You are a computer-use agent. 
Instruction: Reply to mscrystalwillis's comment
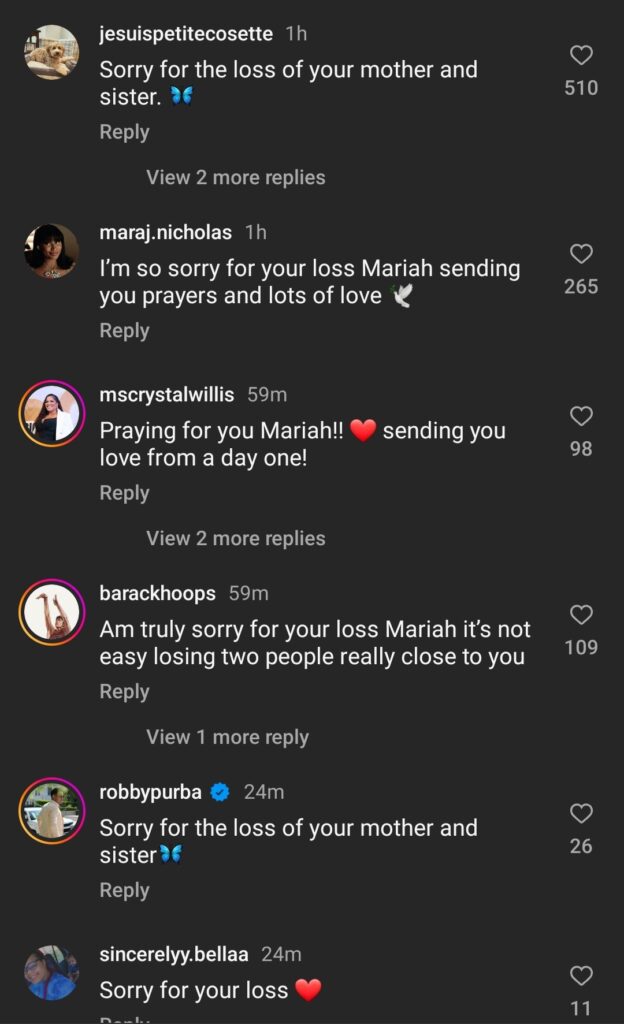[x=124, y=493]
